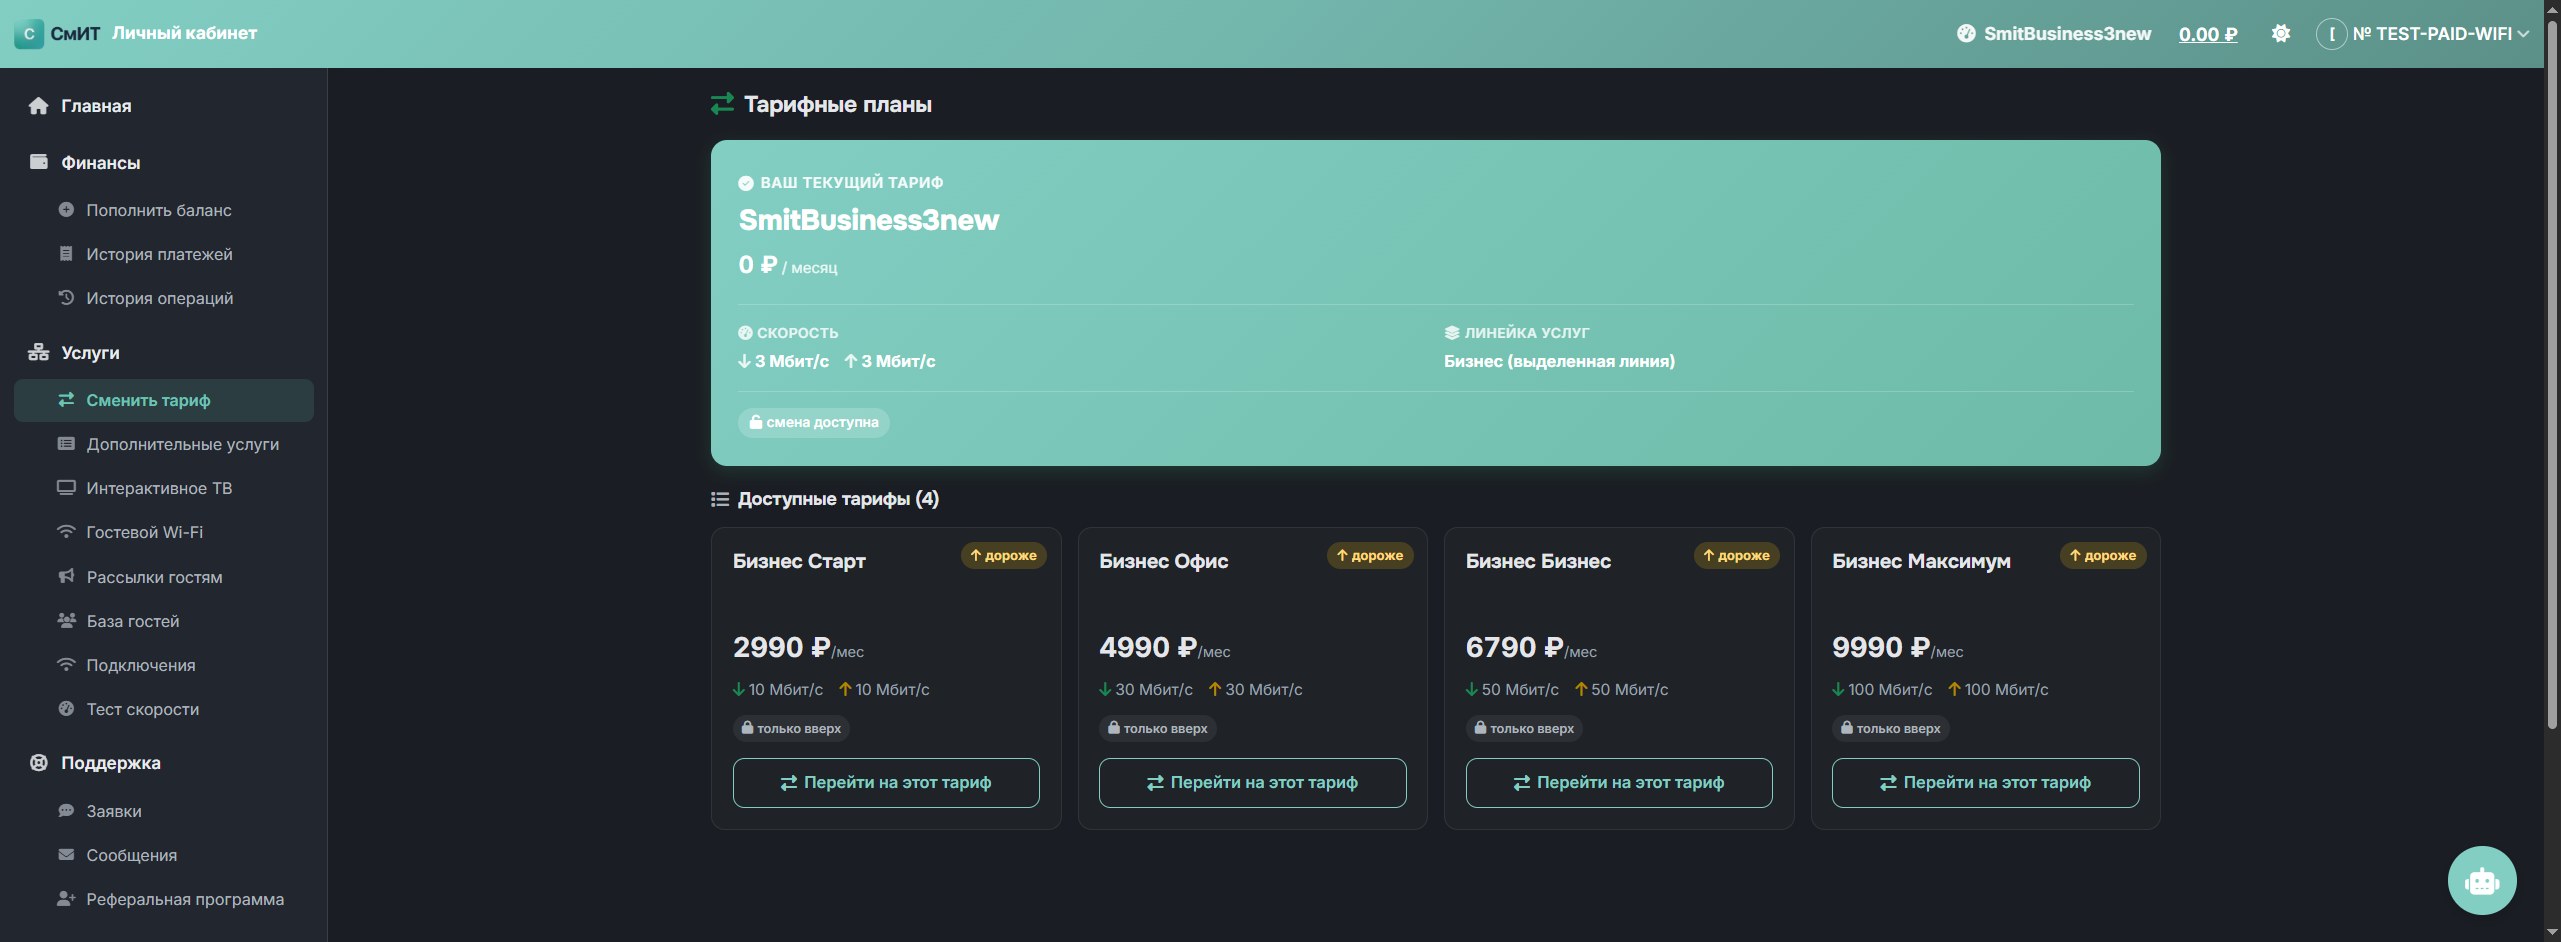The height and width of the screenshot is (942, 2561).
Task: Choose Перейти на этот тариф for Бизнес Офис
Action: (1252, 783)
